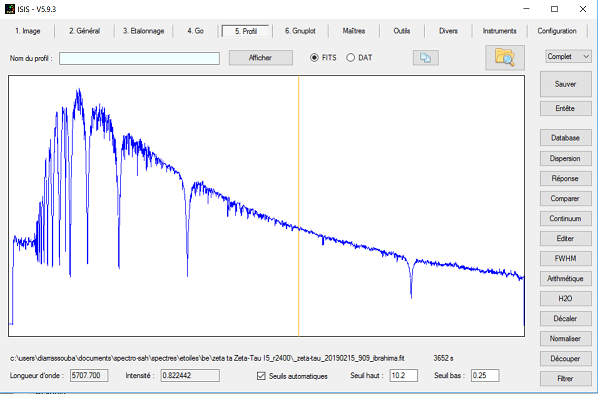598x394 pixels.
Task: Click the orange cursor line on spectrum
Action: 299,206
